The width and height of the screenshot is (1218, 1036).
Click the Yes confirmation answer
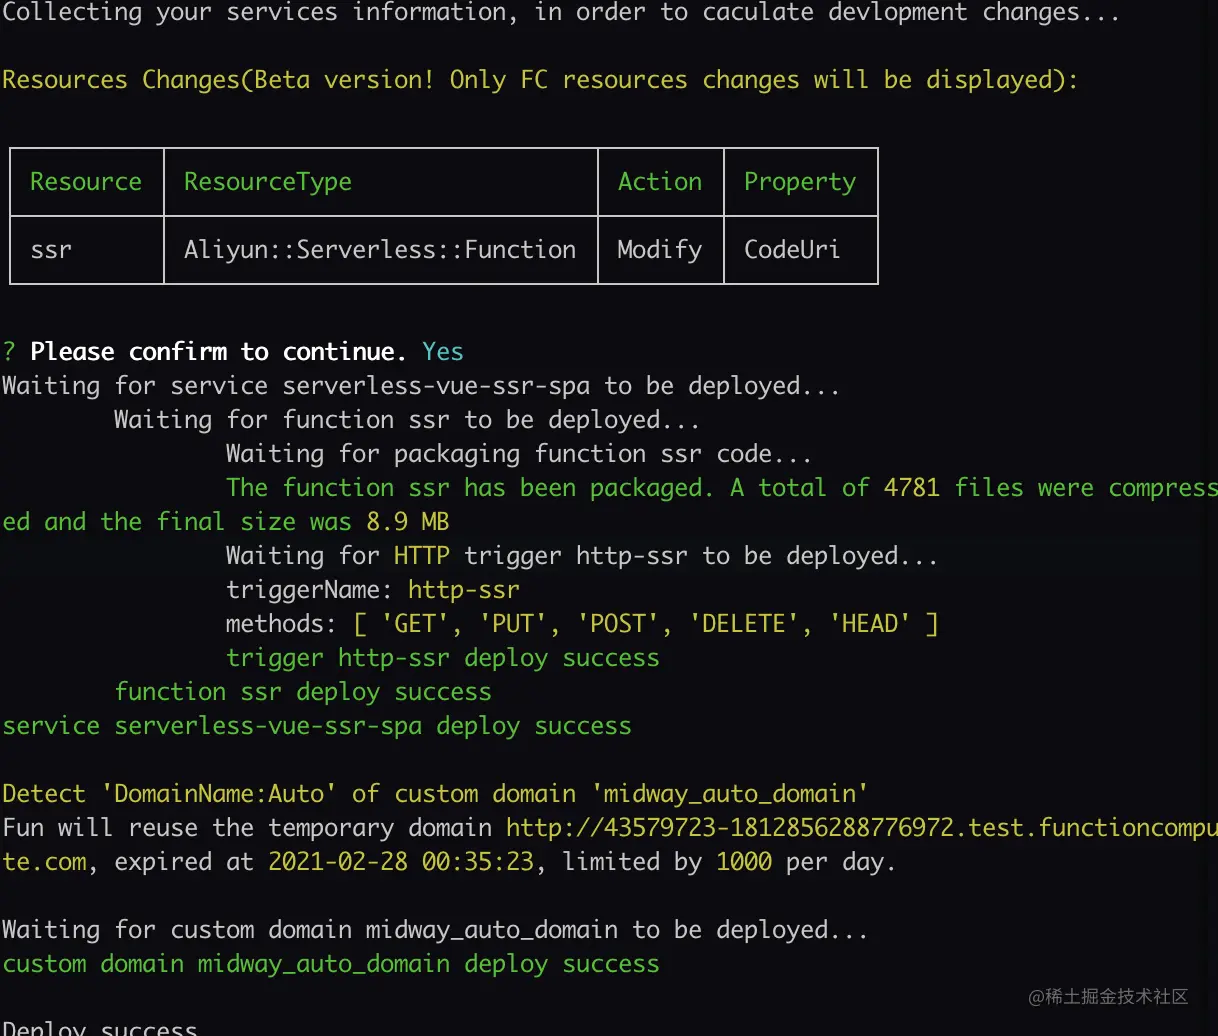(x=443, y=352)
